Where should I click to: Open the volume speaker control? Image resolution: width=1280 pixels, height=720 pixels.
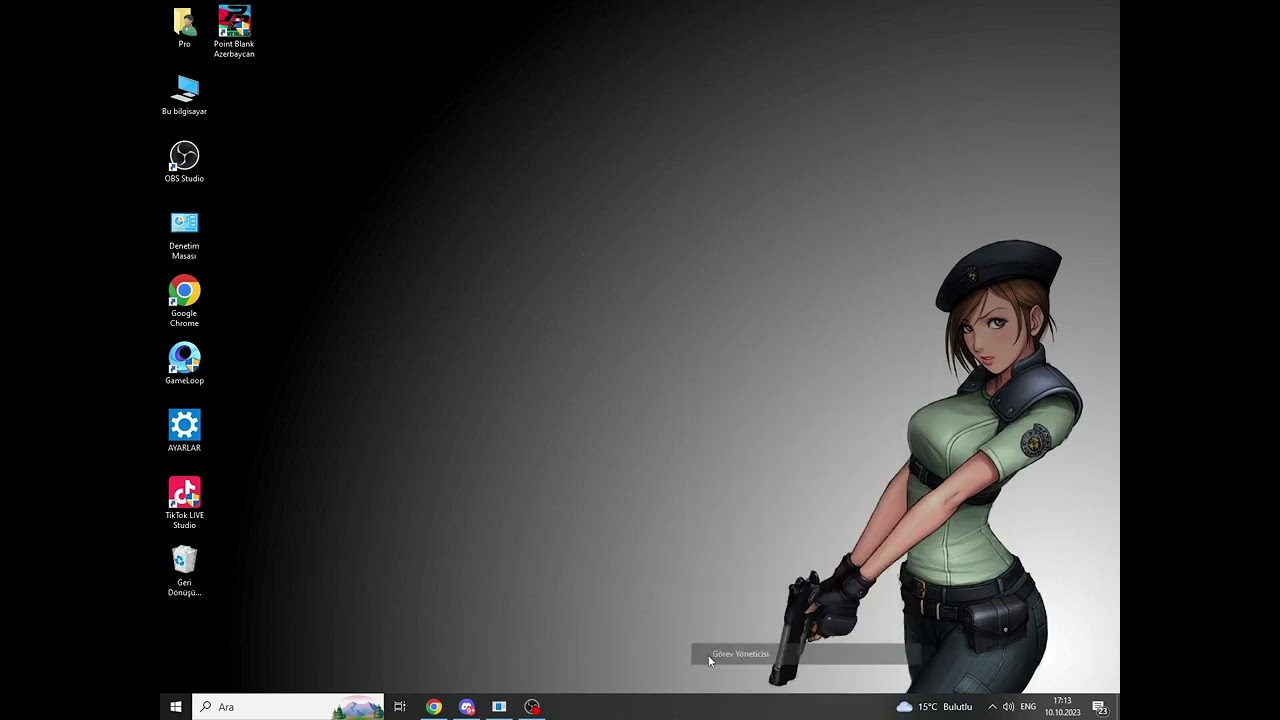tap(1008, 707)
